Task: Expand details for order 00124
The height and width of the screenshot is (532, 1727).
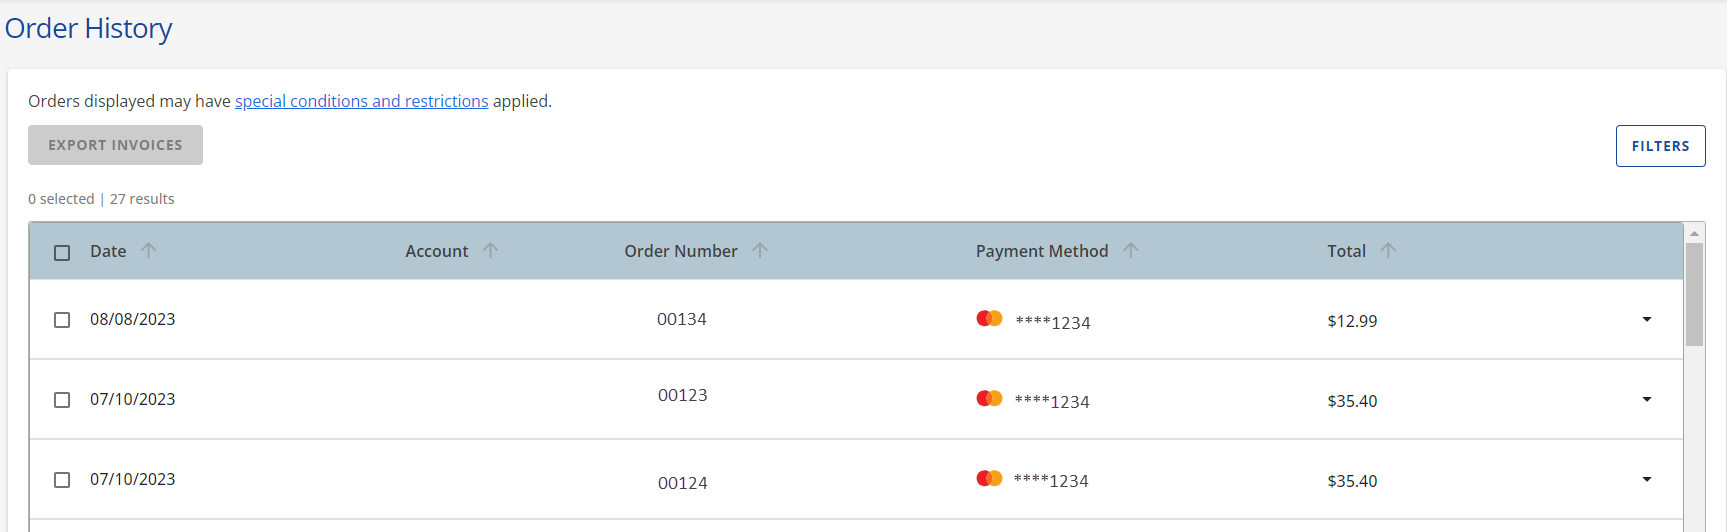Action: coord(1646,480)
